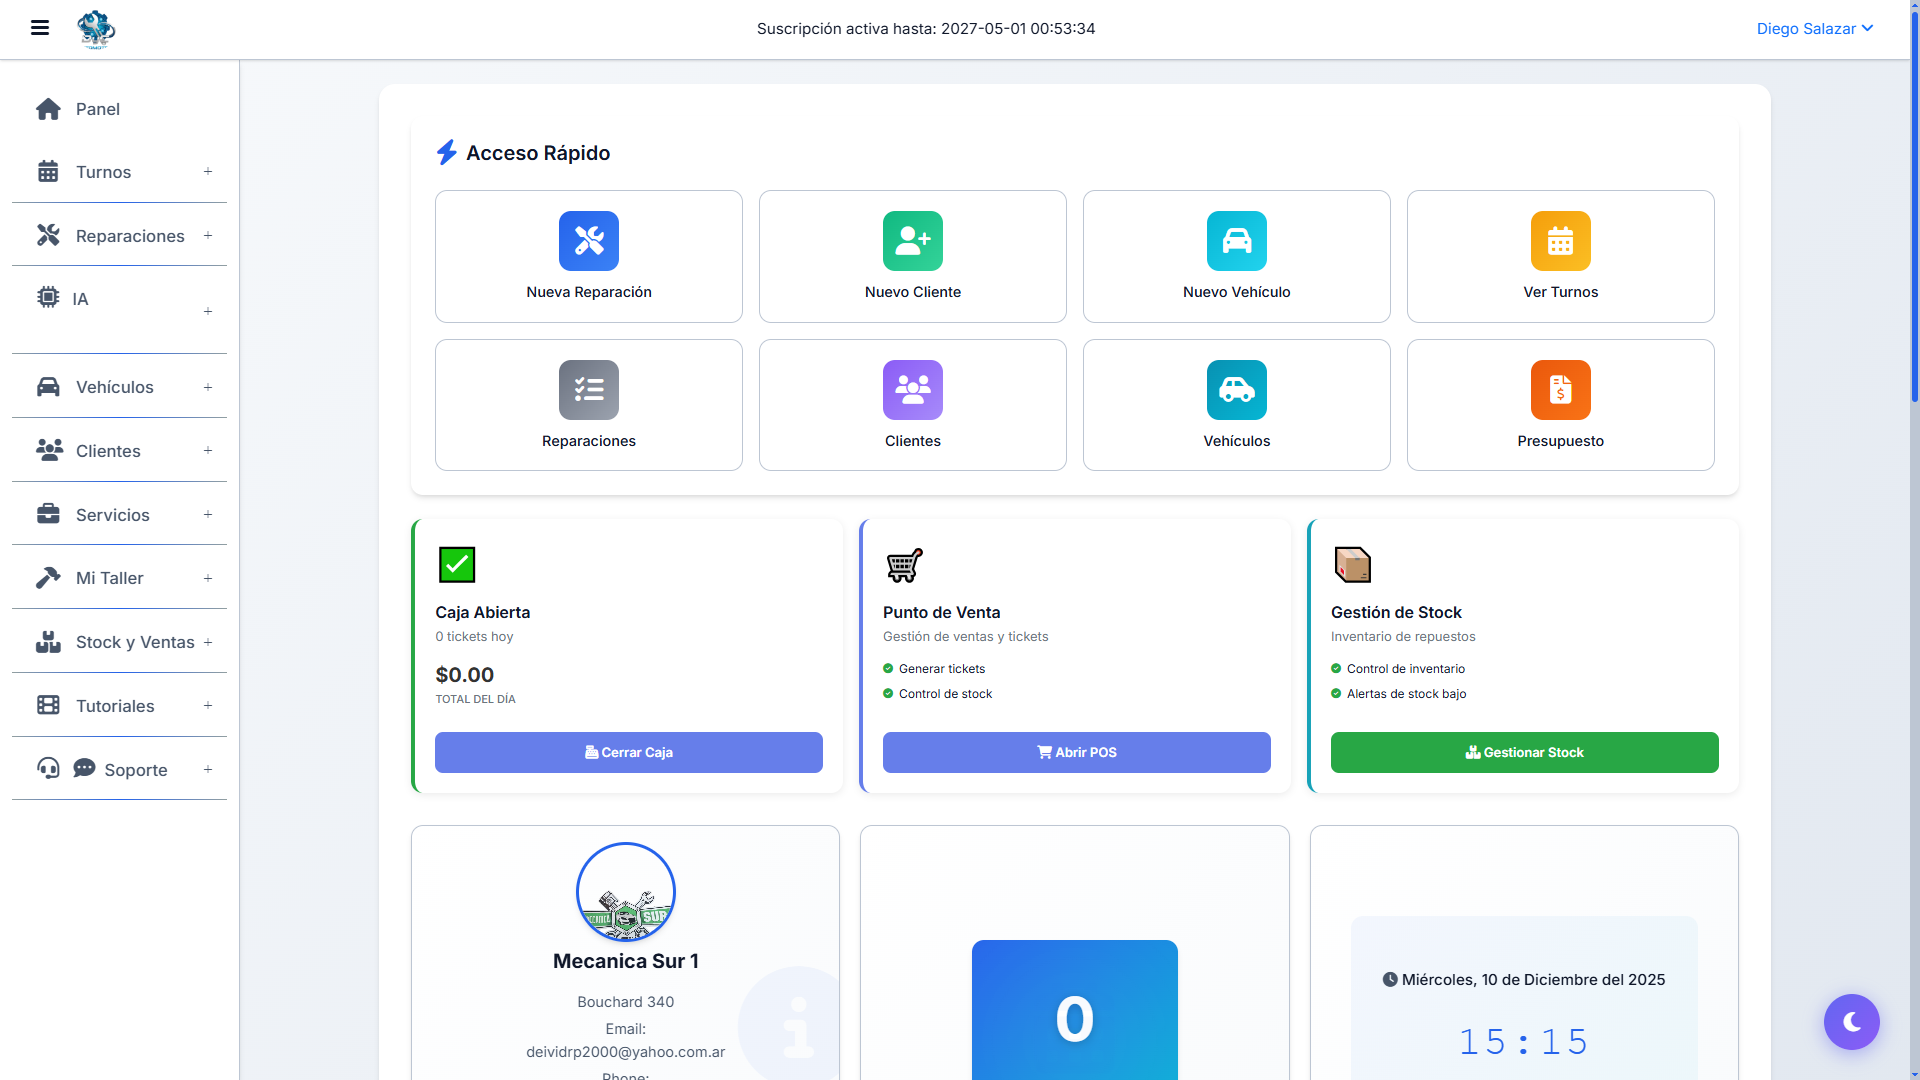Click the Nuevo Vehículo car icon

pyautogui.click(x=1236, y=241)
